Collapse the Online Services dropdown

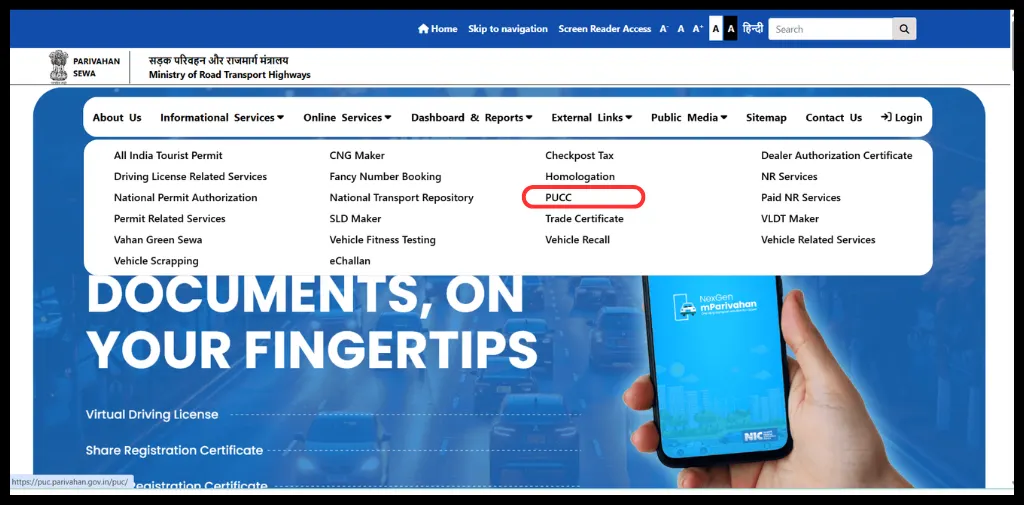click(347, 117)
